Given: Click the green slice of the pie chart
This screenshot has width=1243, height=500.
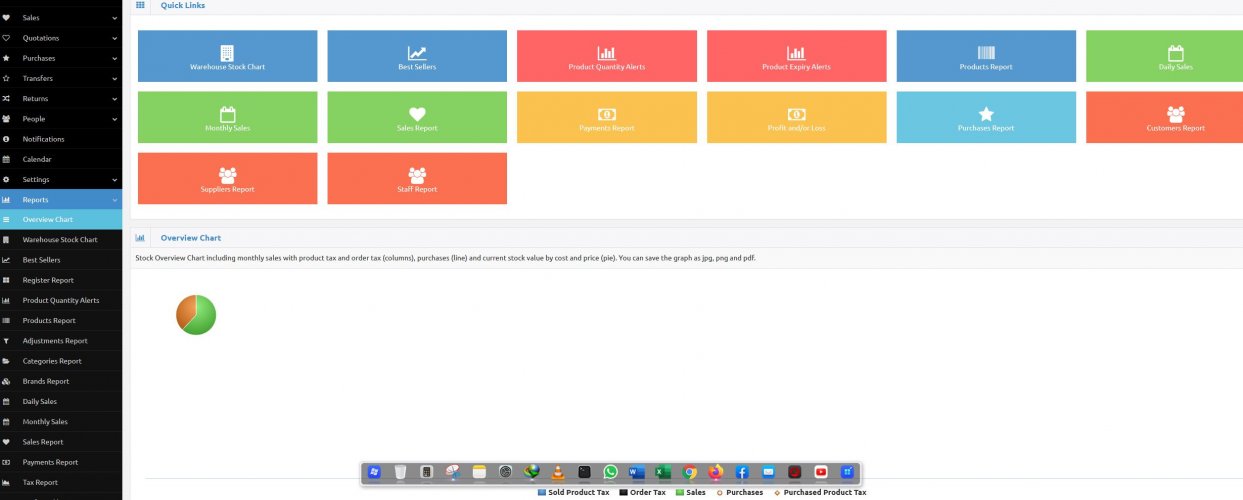Looking at the screenshot, I should click(x=205, y=316).
